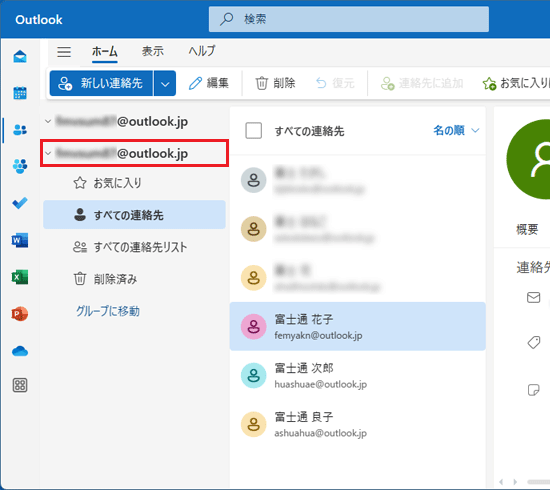
Task: Open すべての連絡先リスト in the tree
Action: click(x=134, y=247)
